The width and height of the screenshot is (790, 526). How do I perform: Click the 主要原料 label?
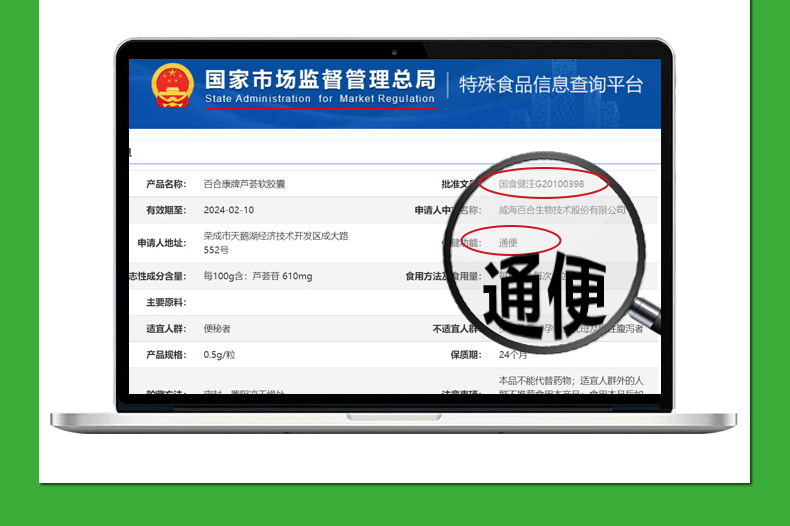[x=166, y=302]
